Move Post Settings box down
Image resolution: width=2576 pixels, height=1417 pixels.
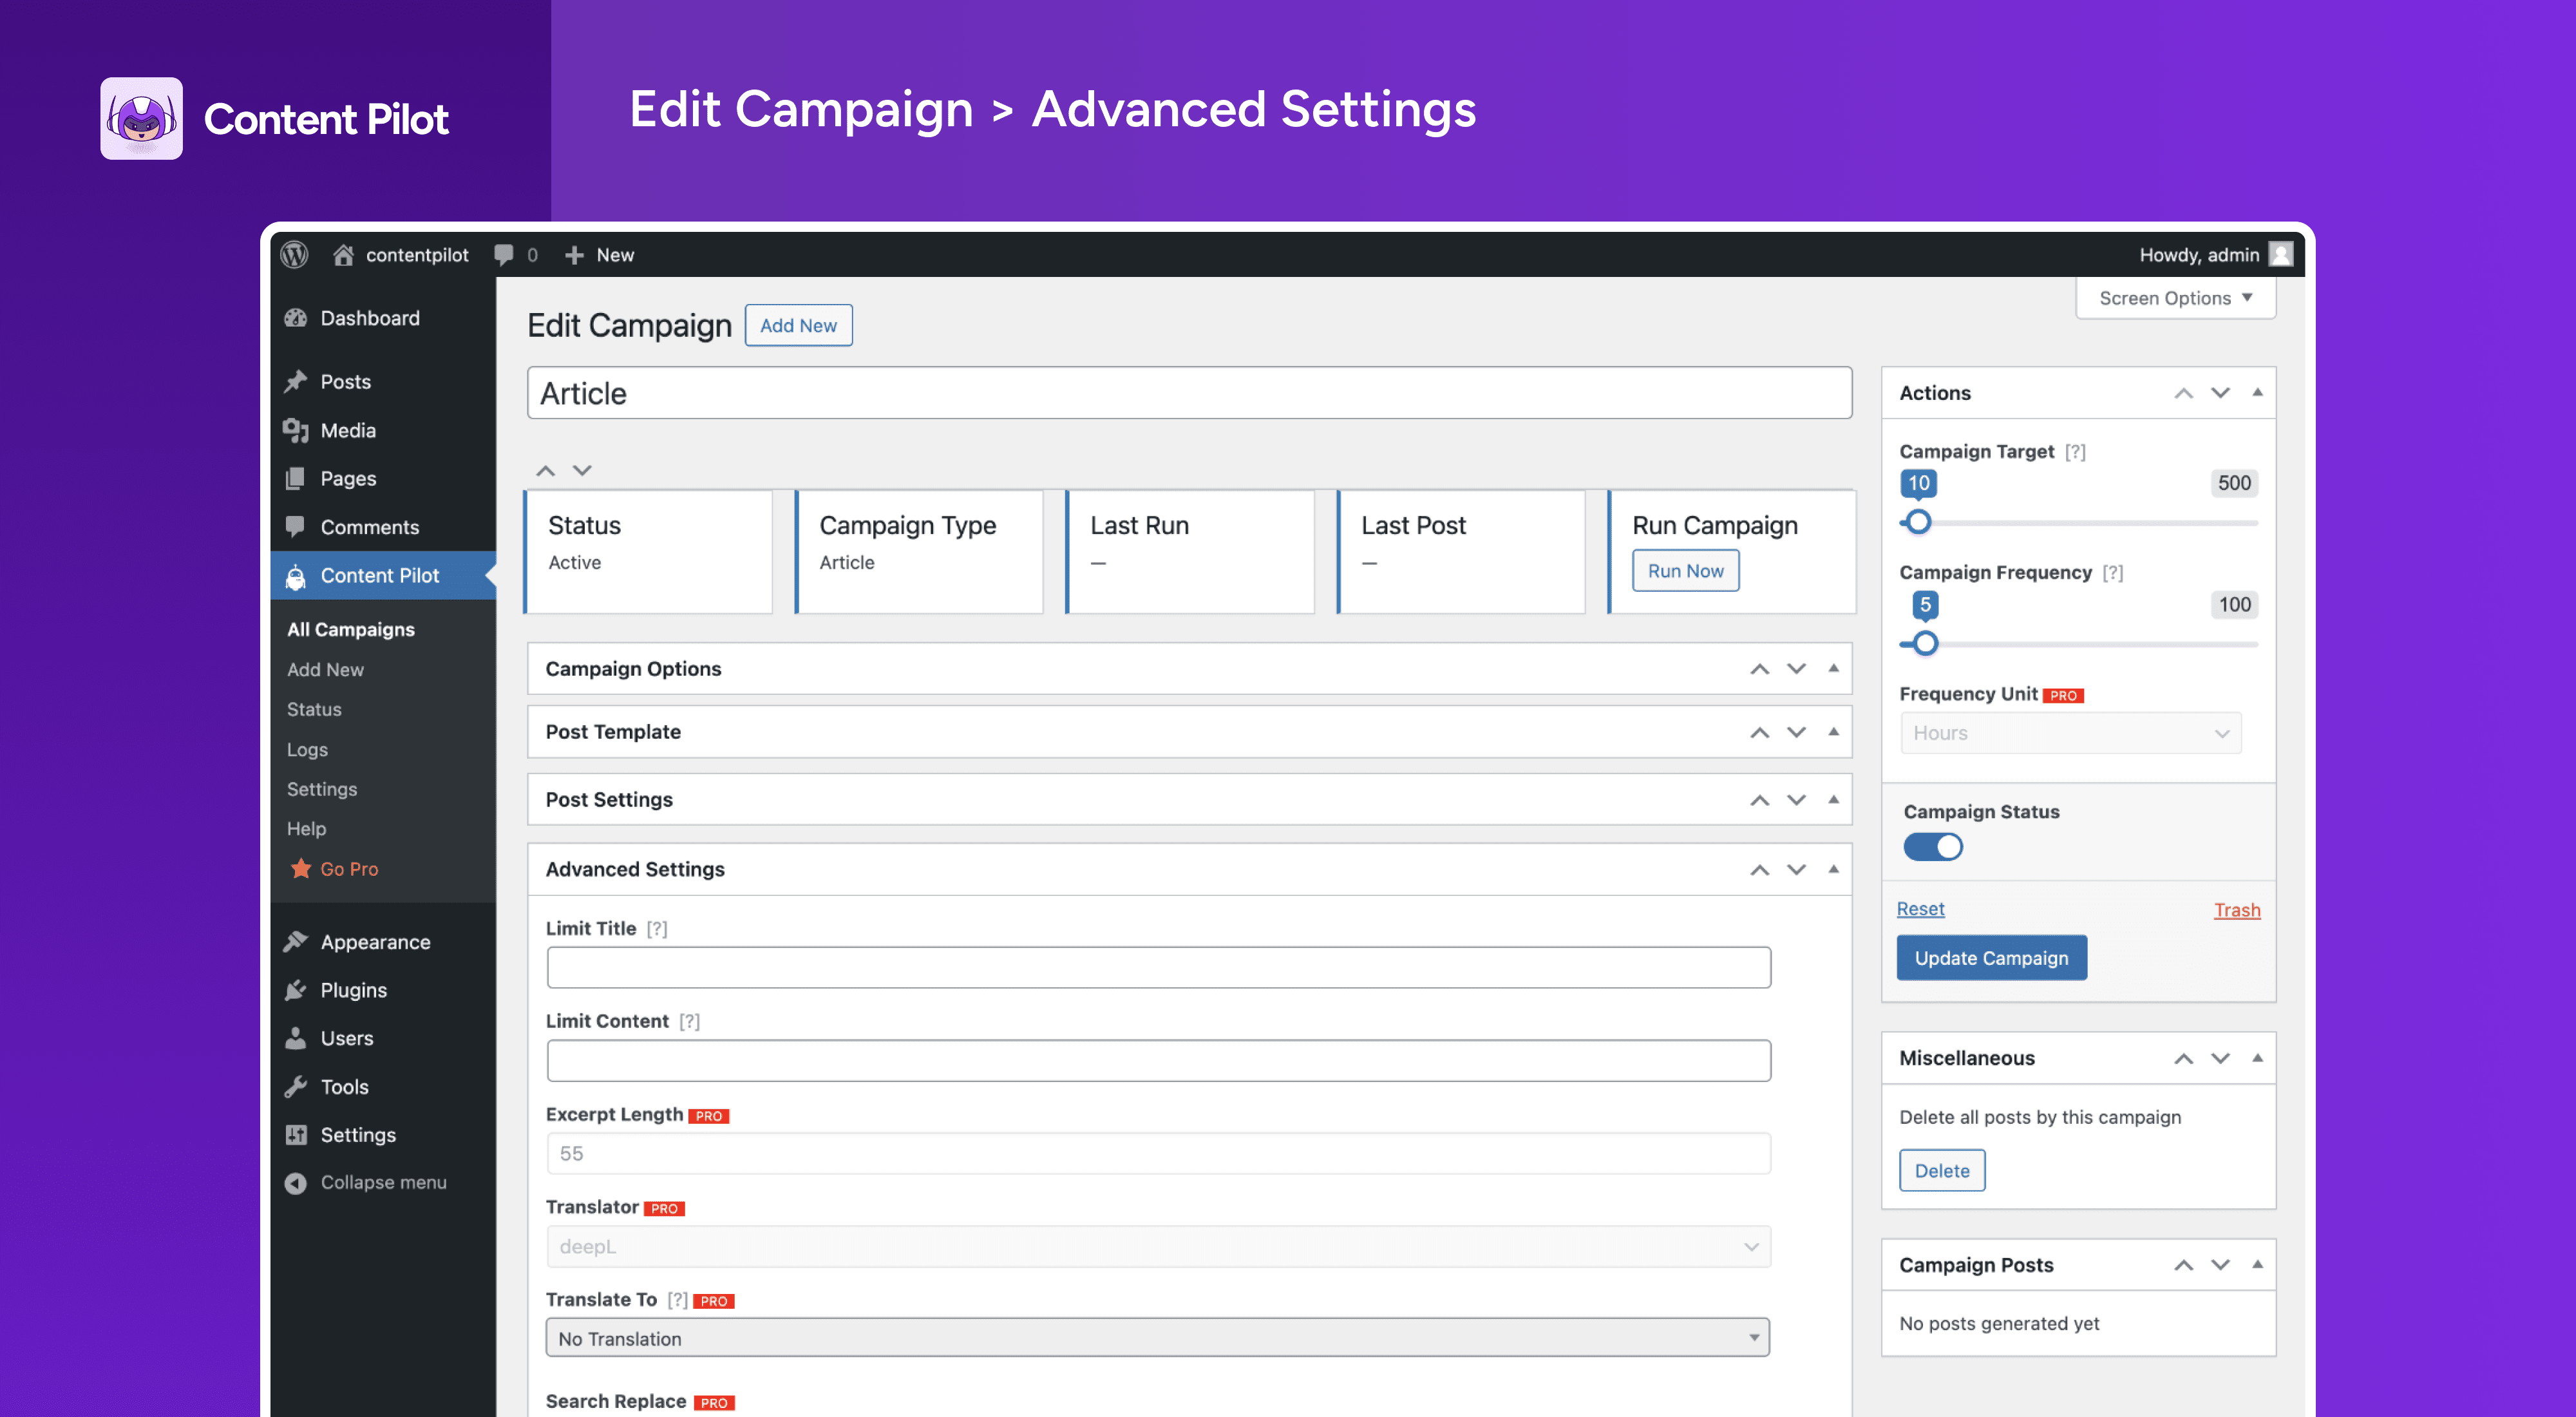click(x=1797, y=800)
